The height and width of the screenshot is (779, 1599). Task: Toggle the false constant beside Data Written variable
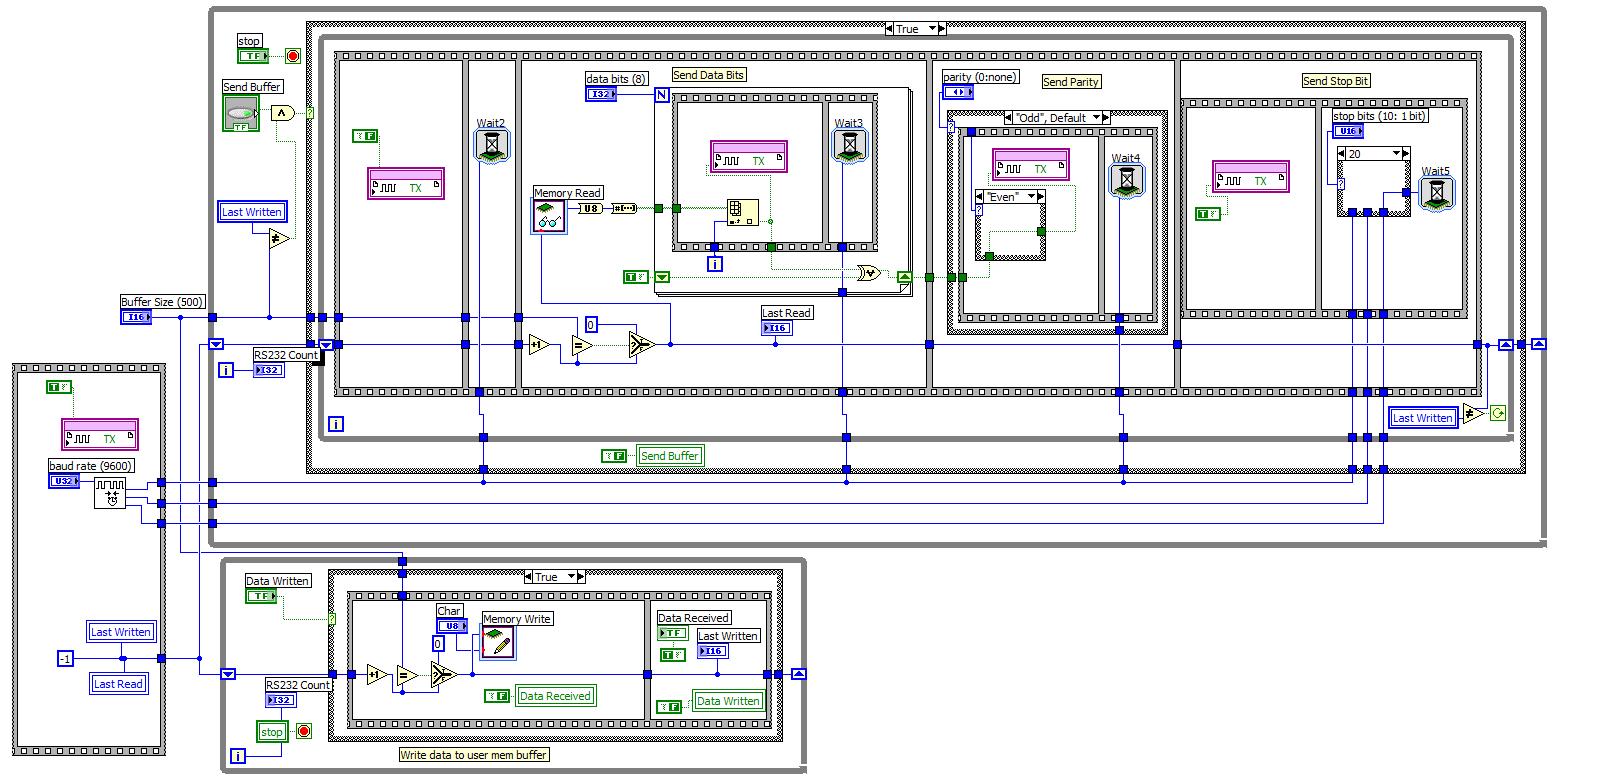669,707
